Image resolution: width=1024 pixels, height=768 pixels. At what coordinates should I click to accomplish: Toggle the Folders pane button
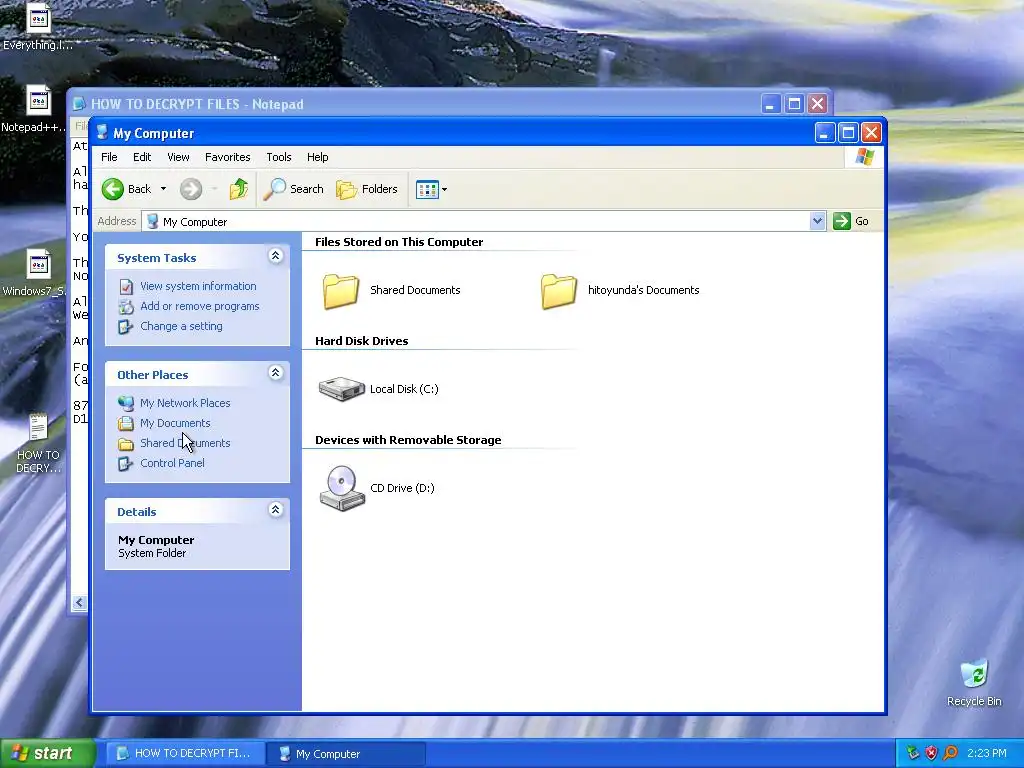tap(367, 189)
